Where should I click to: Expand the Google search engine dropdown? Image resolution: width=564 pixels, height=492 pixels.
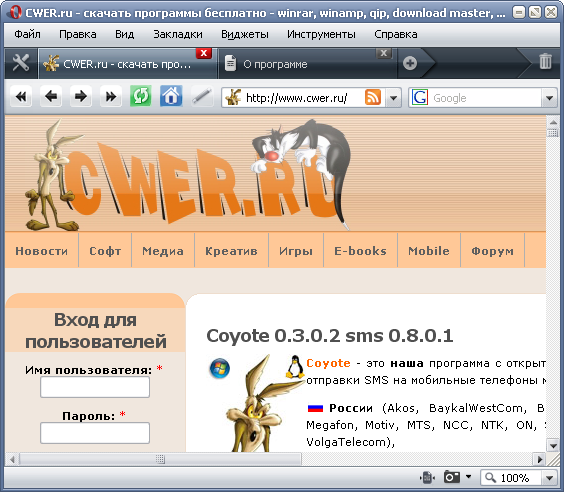tap(549, 97)
